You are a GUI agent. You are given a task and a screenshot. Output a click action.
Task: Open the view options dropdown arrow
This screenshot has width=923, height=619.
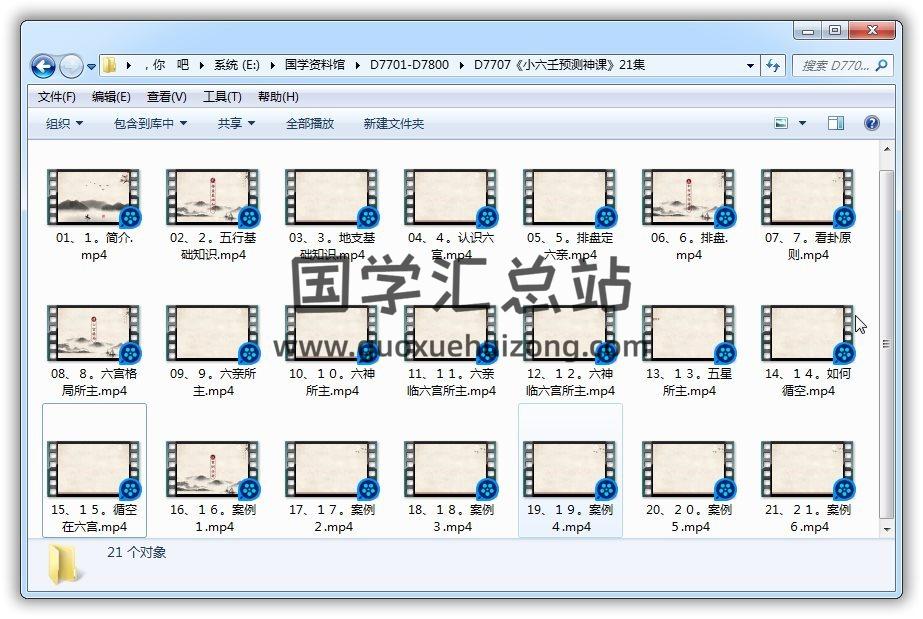802,124
